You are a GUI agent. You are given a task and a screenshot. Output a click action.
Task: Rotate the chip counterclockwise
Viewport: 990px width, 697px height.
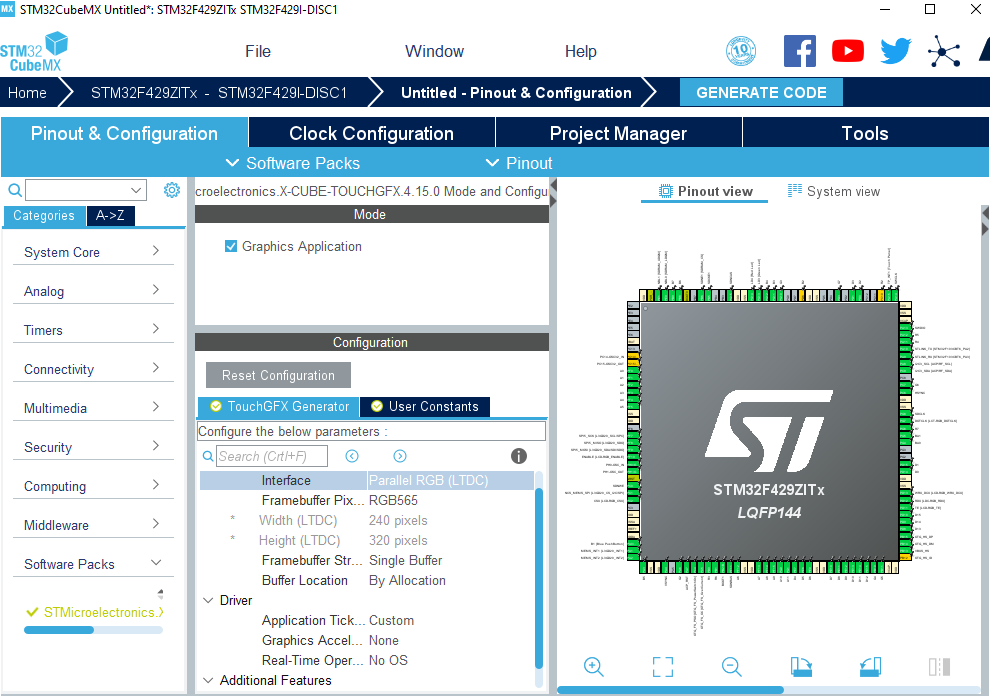(x=870, y=667)
